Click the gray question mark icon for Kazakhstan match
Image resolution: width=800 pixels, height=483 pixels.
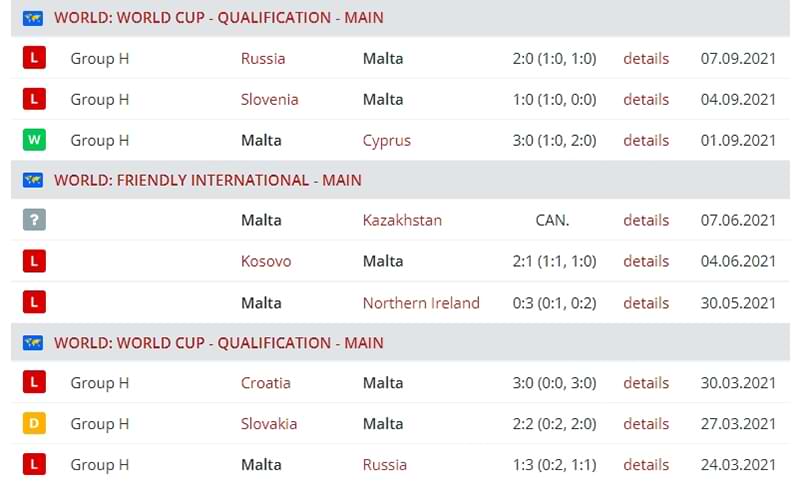tap(34, 220)
